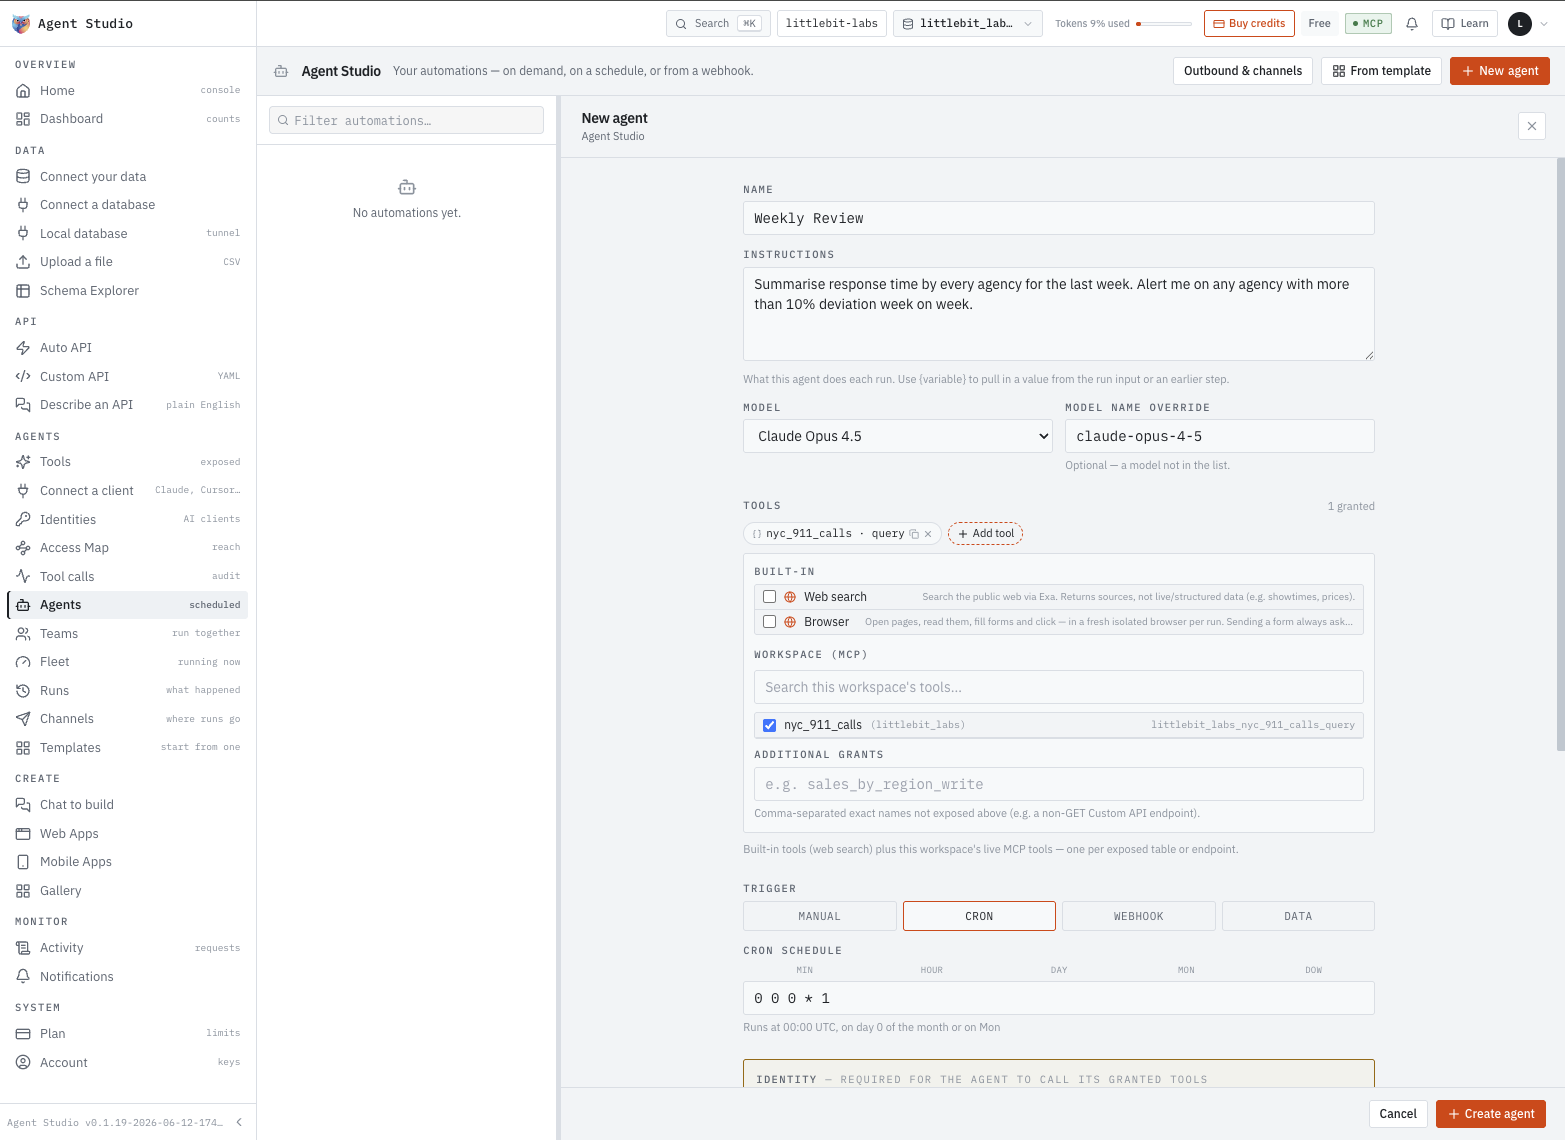Image resolution: width=1565 pixels, height=1140 pixels.
Task: Click the tokens used progress bar
Action: (x=1164, y=24)
